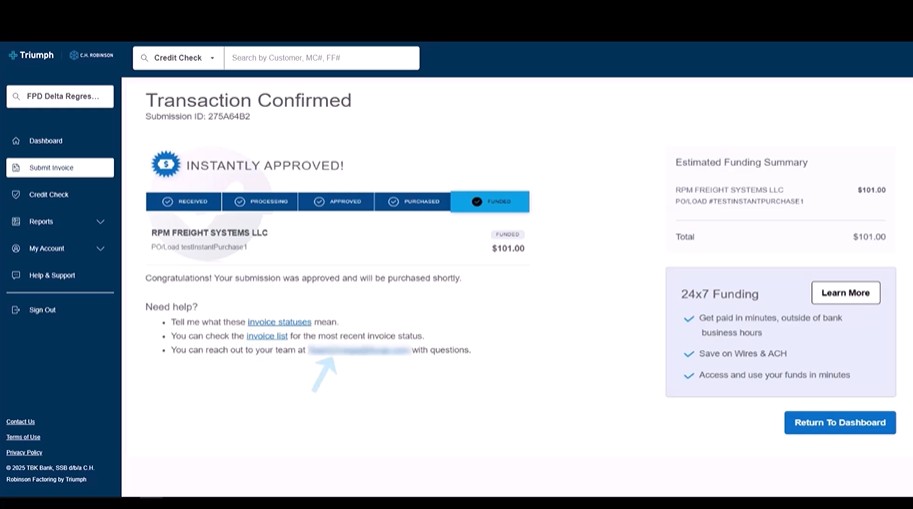Open the invoice statuses link
Image resolution: width=913 pixels, height=509 pixels.
(279, 322)
